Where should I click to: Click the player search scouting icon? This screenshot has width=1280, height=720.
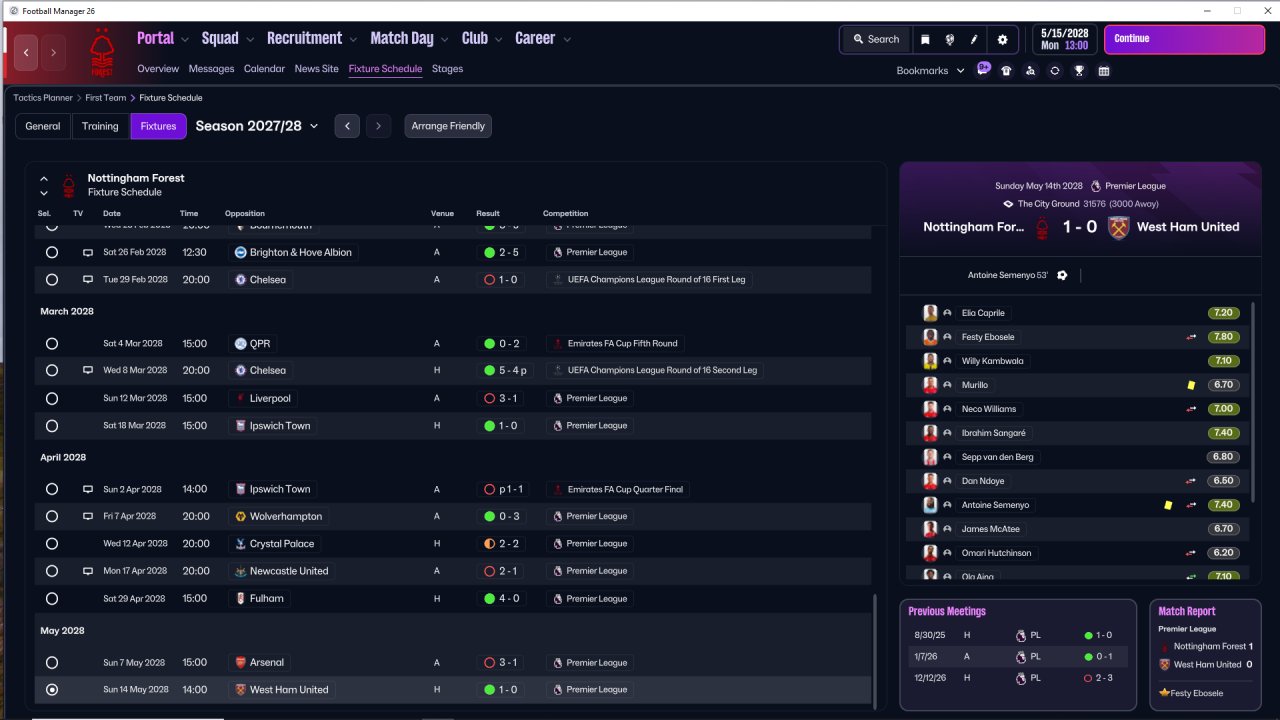1030,71
